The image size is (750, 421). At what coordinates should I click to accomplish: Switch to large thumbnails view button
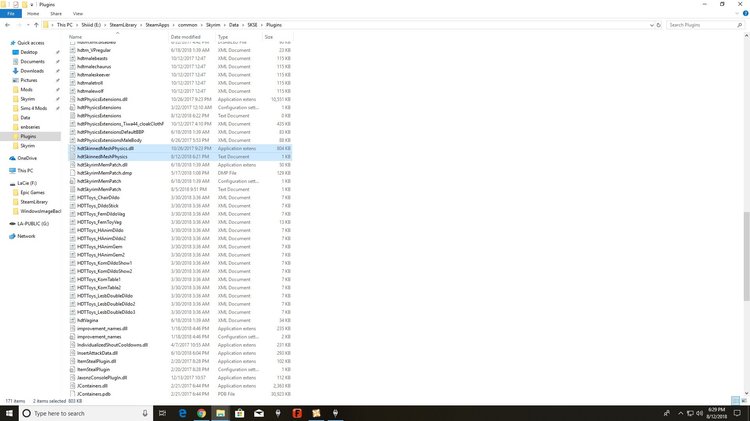744,400
